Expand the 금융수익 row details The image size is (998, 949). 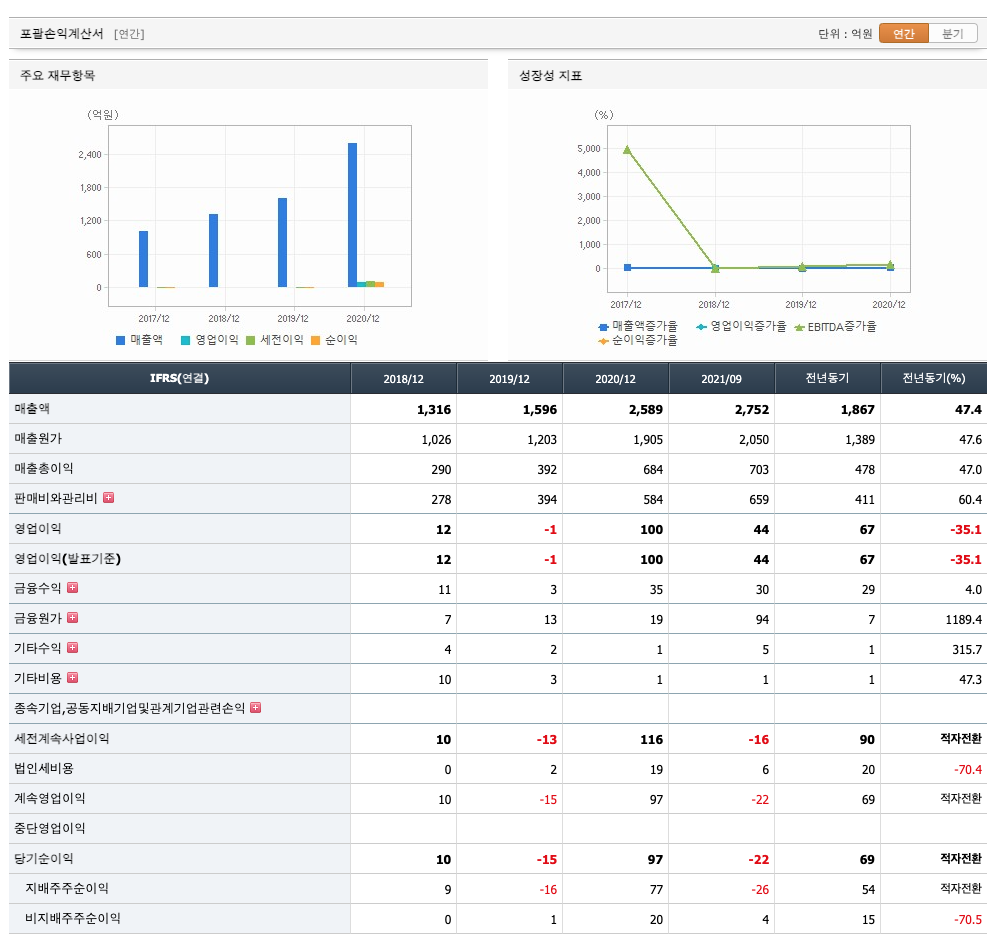73,587
